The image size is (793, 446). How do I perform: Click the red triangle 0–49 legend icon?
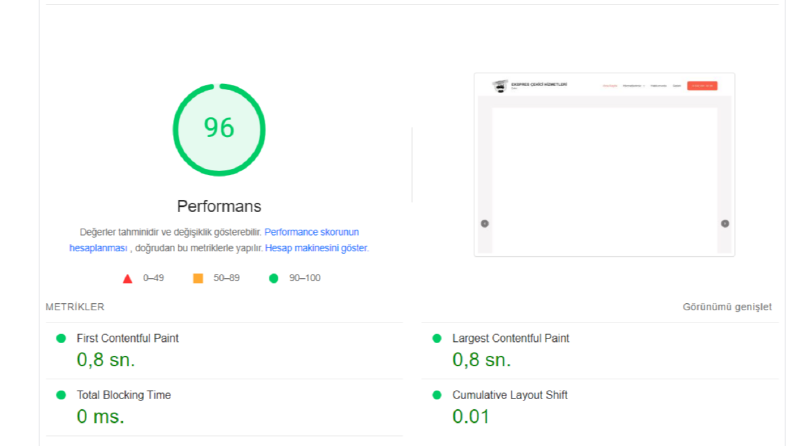pyautogui.click(x=127, y=279)
